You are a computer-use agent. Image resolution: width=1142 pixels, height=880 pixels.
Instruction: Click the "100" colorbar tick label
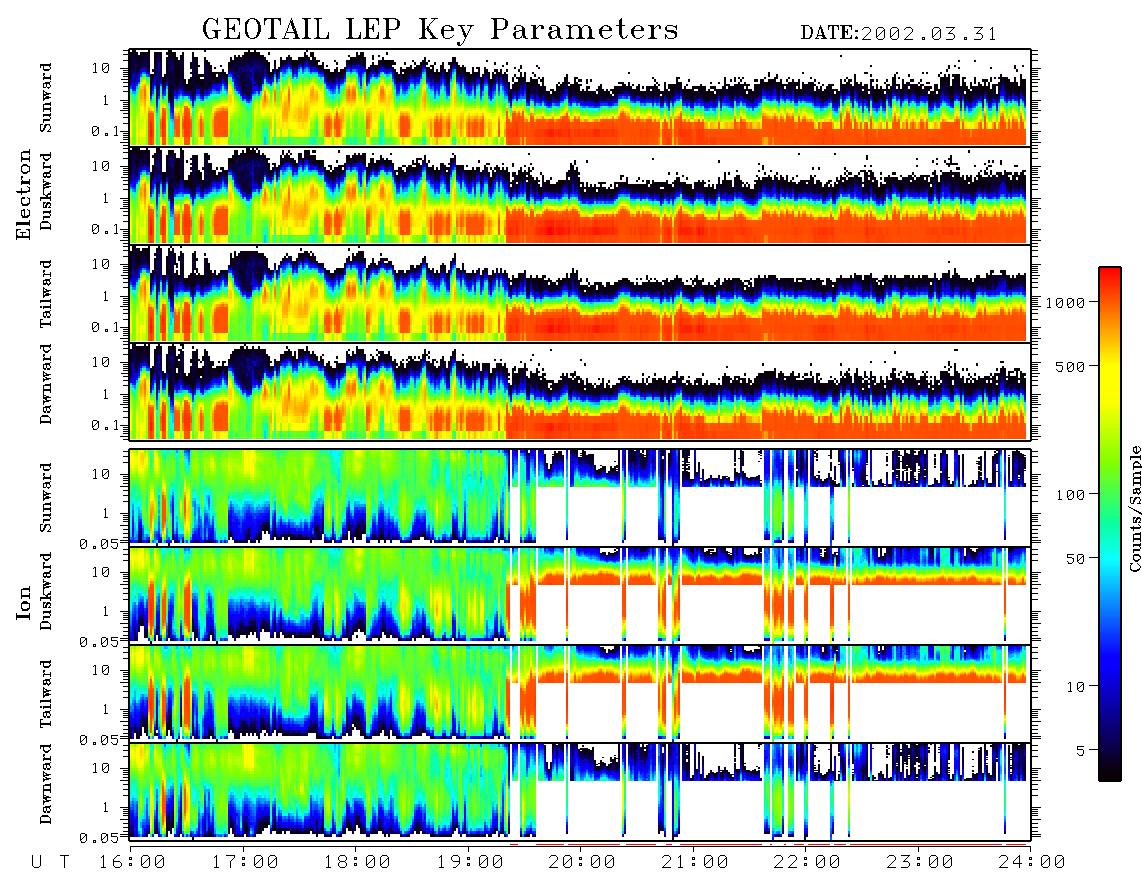(x=1069, y=495)
